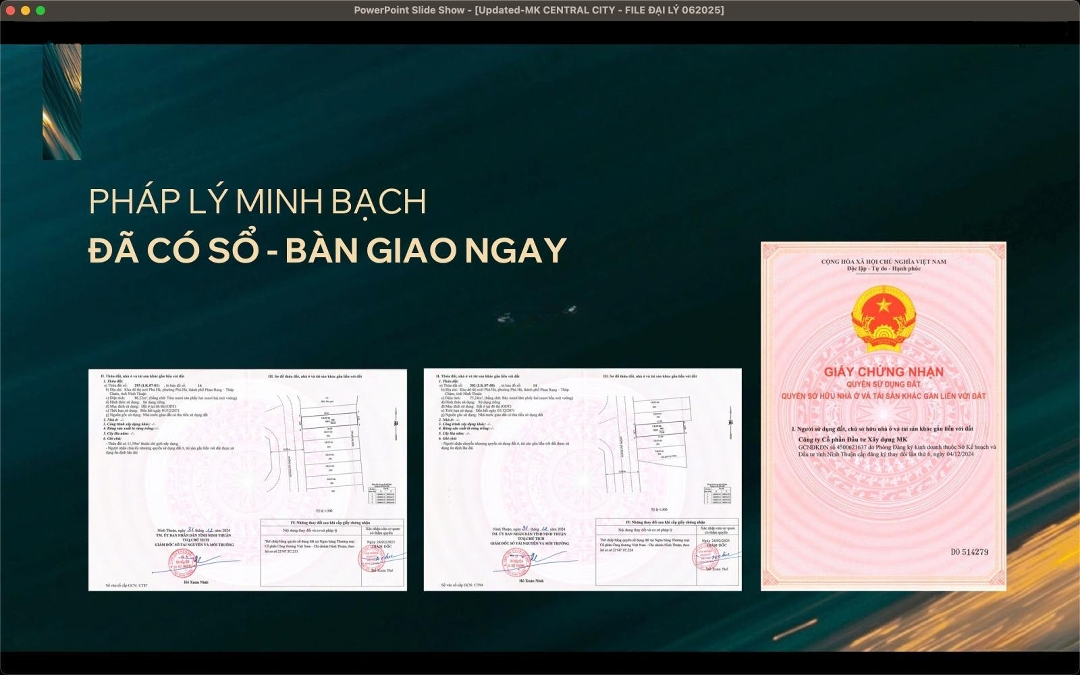Click the red seal on the middle document
Screen dimensions: 1080x675
coord(516,561)
